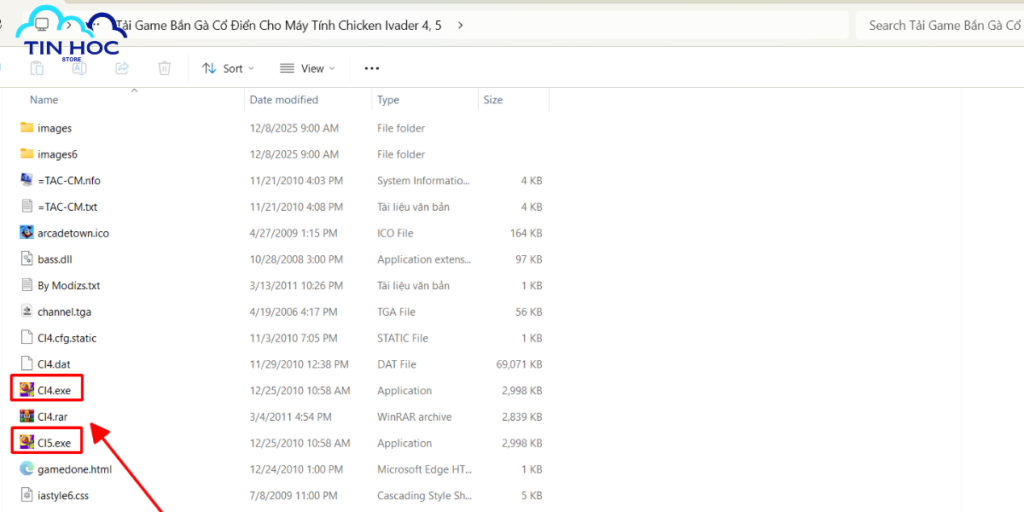The height and width of the screenshot is (512, 1024).
Task: Sort by Date modified column header
Action: tap(284, 100)
